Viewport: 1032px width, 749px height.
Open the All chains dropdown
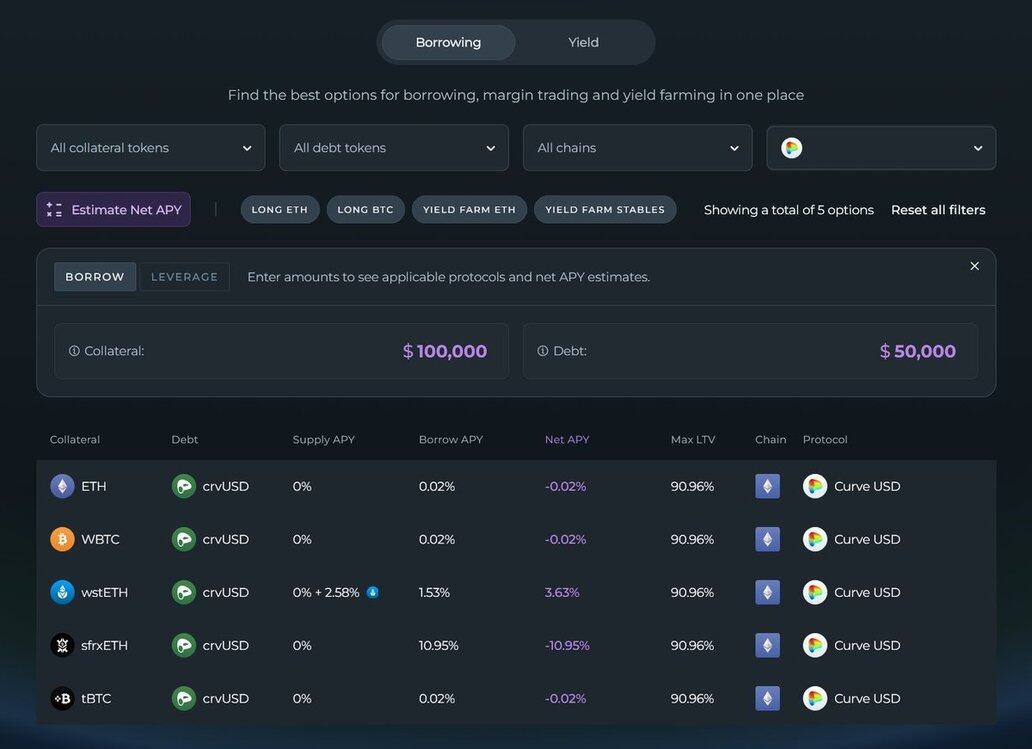[x=637, y=148]
